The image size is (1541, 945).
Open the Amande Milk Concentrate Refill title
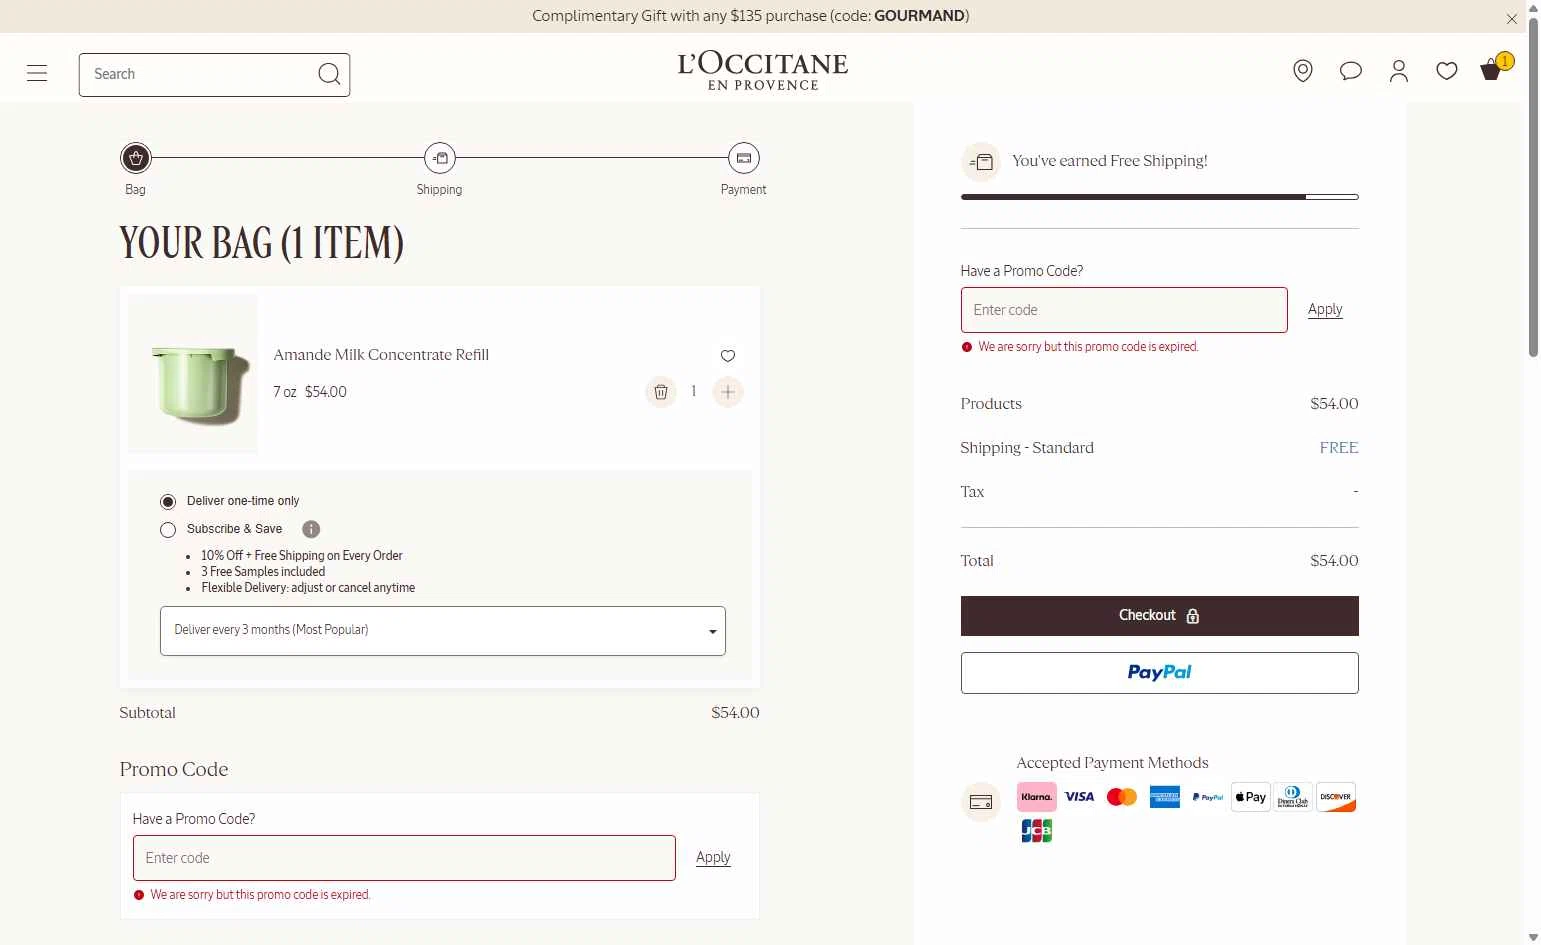[x=381, y=355]
